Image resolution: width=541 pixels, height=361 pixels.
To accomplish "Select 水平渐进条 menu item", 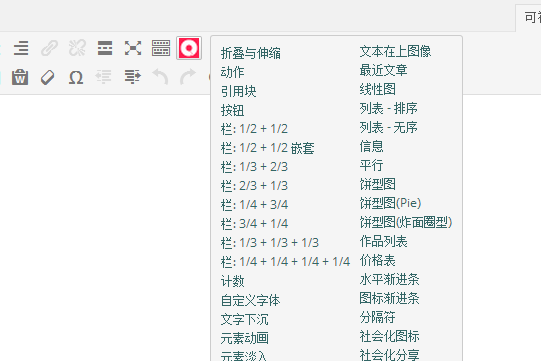I will point(389,279).
